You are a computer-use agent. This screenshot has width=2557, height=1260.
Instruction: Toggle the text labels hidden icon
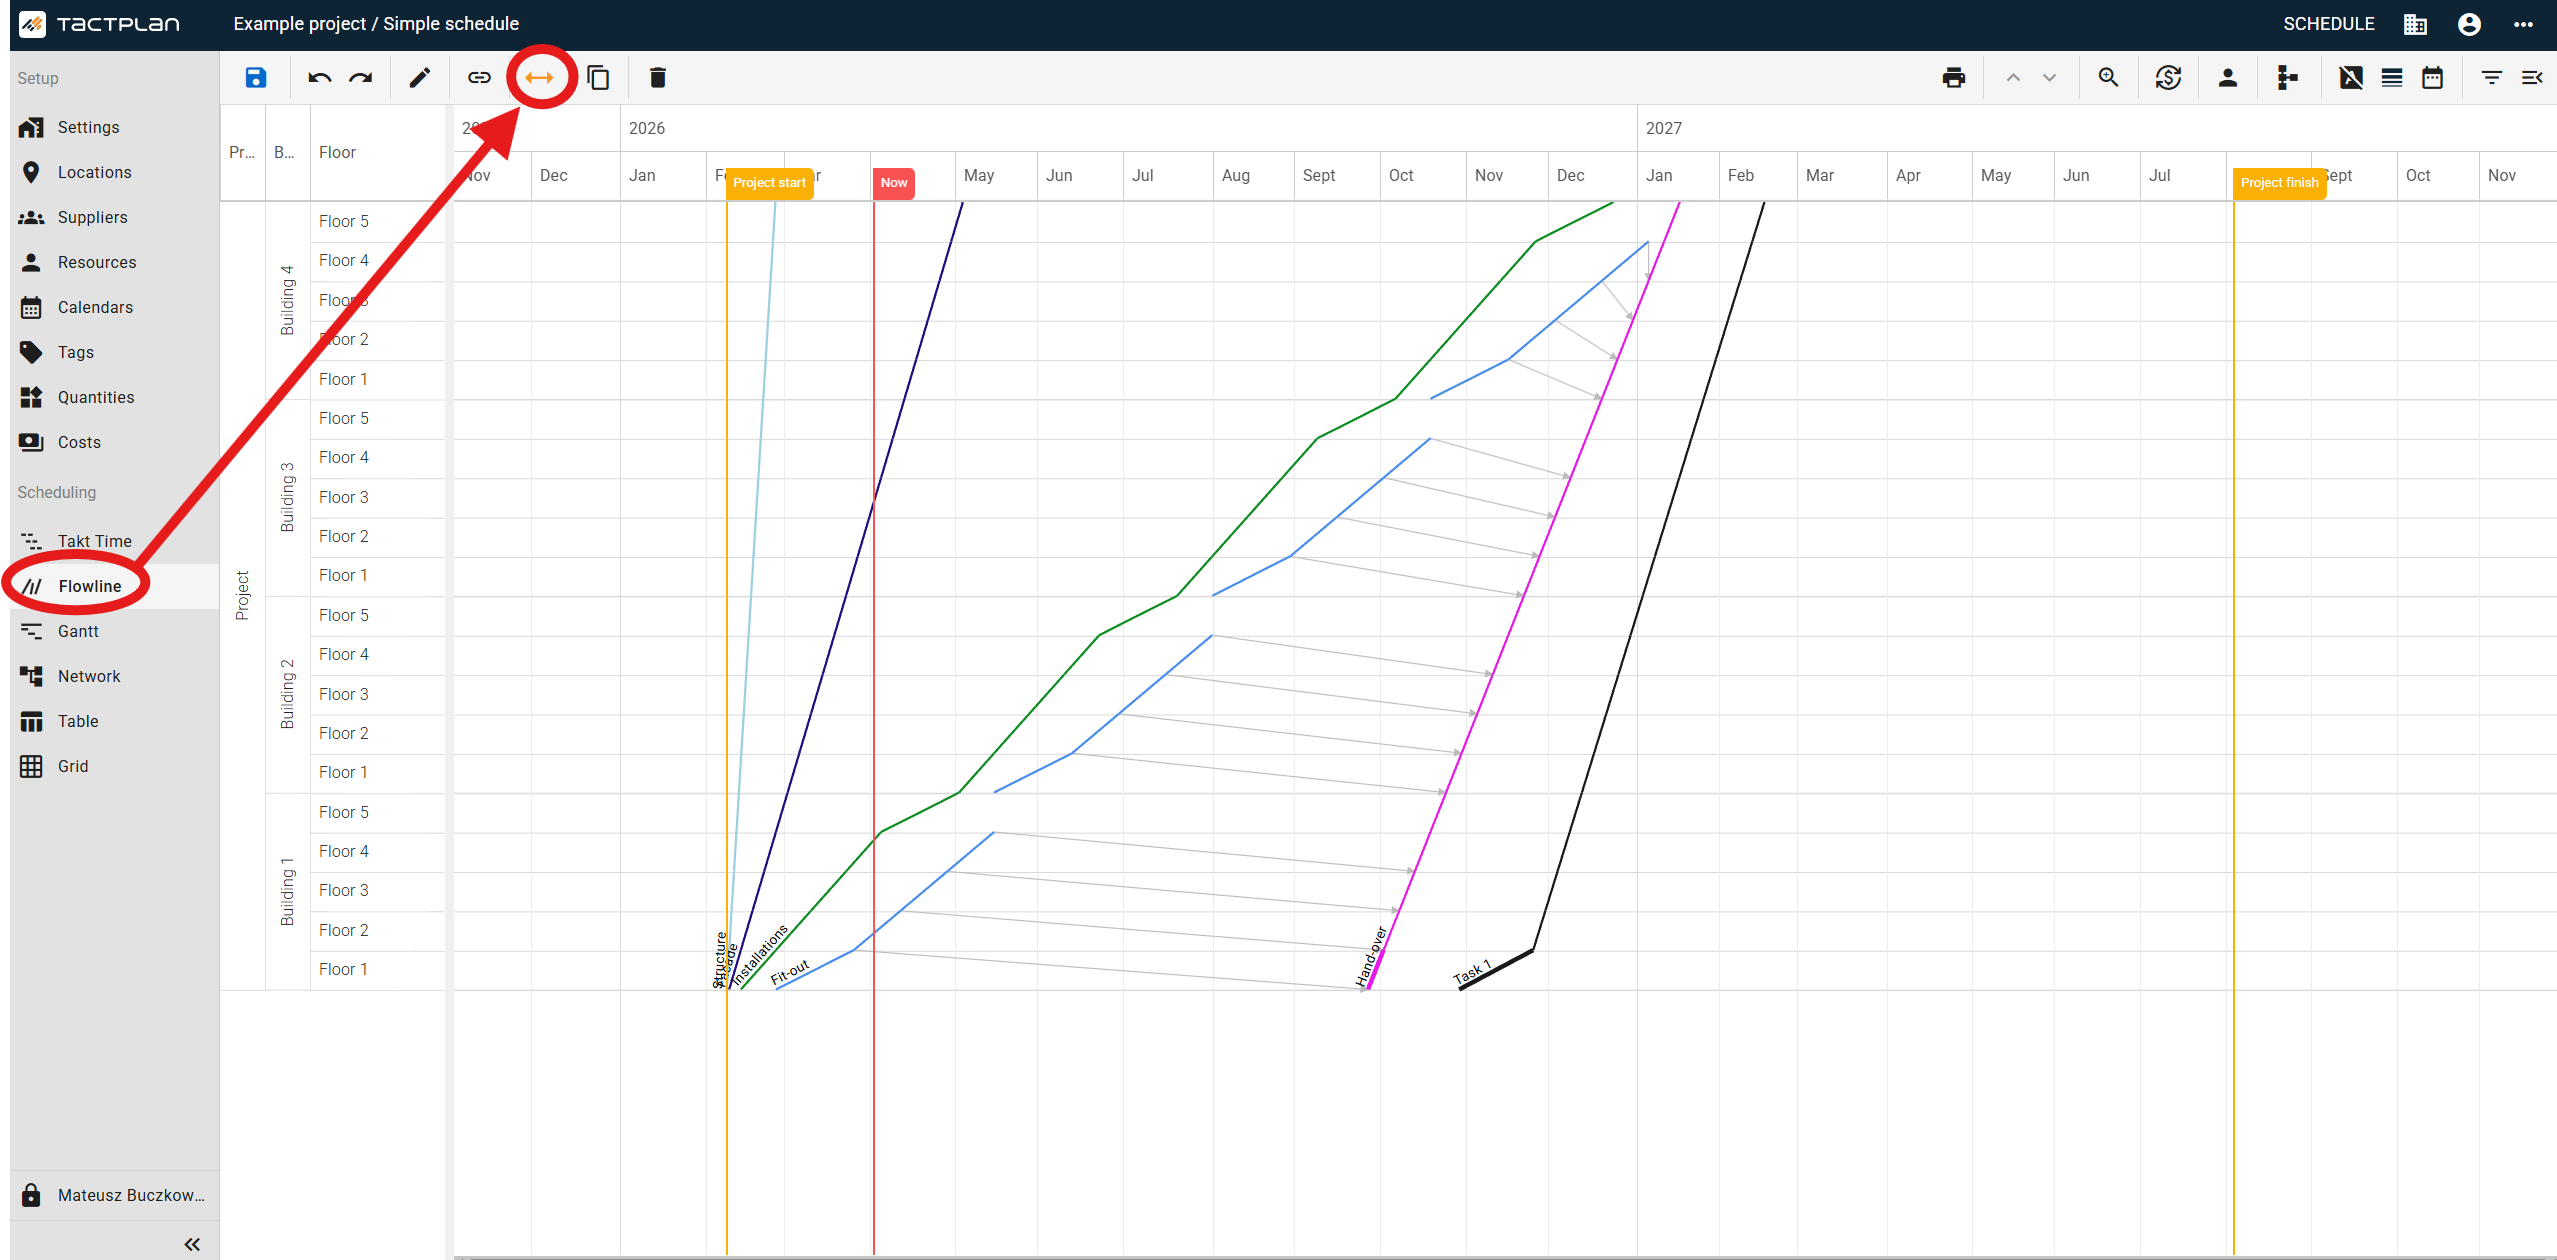[2351, 78]
